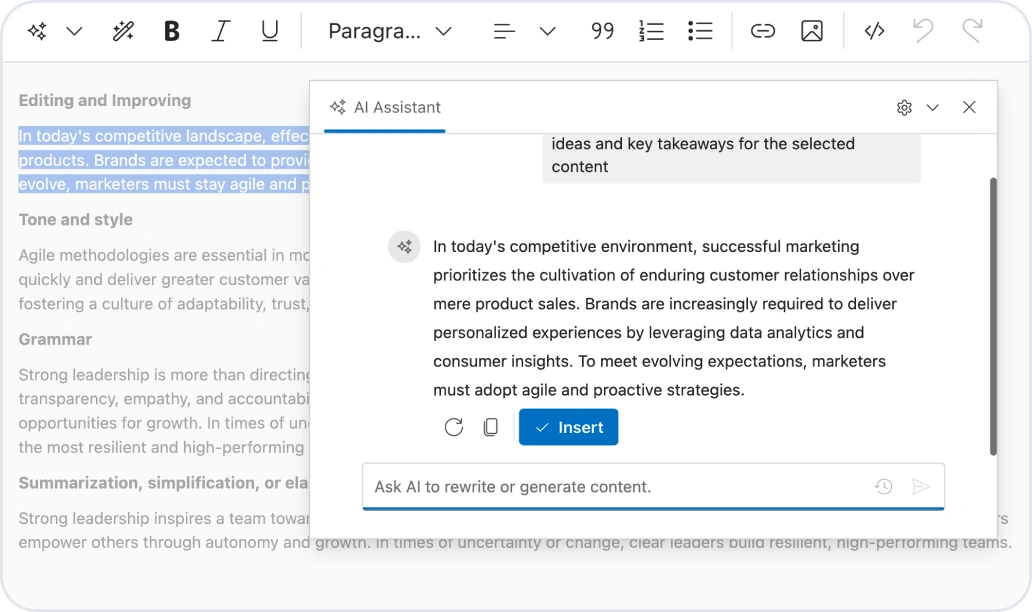Click the 'Agile methodologies are essential' paragraph
Screen dimensions: 1032x612
[x=163, y=279]
